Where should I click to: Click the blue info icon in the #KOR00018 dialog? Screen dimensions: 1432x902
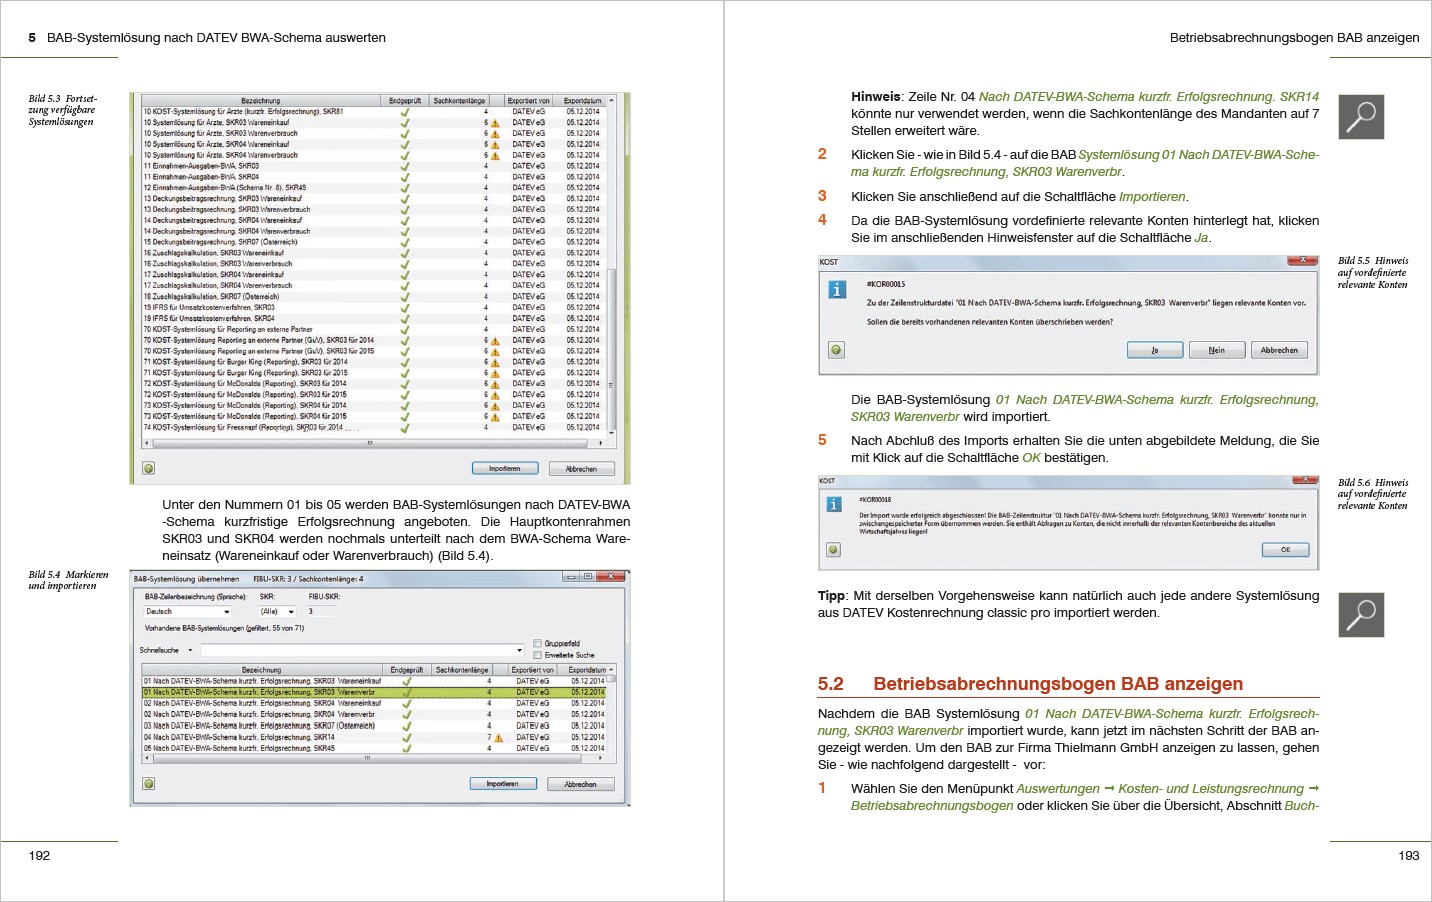click(833, 505)
